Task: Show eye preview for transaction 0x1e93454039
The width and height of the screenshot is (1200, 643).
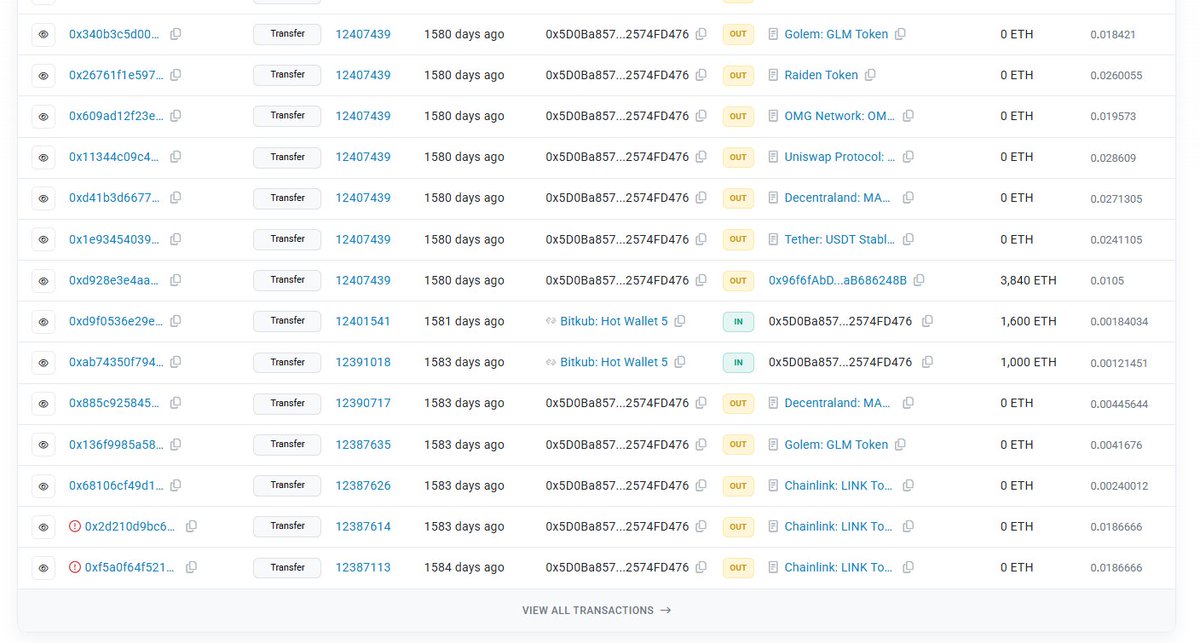Action: pyautogui.click(x=43, y=239)
